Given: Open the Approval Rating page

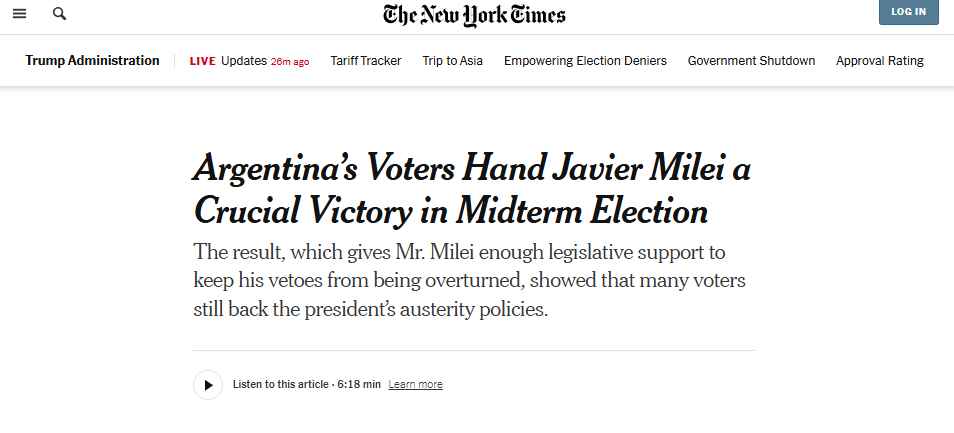Looking at the screenshot, I should pyautogui.click(x=879, y=61).
